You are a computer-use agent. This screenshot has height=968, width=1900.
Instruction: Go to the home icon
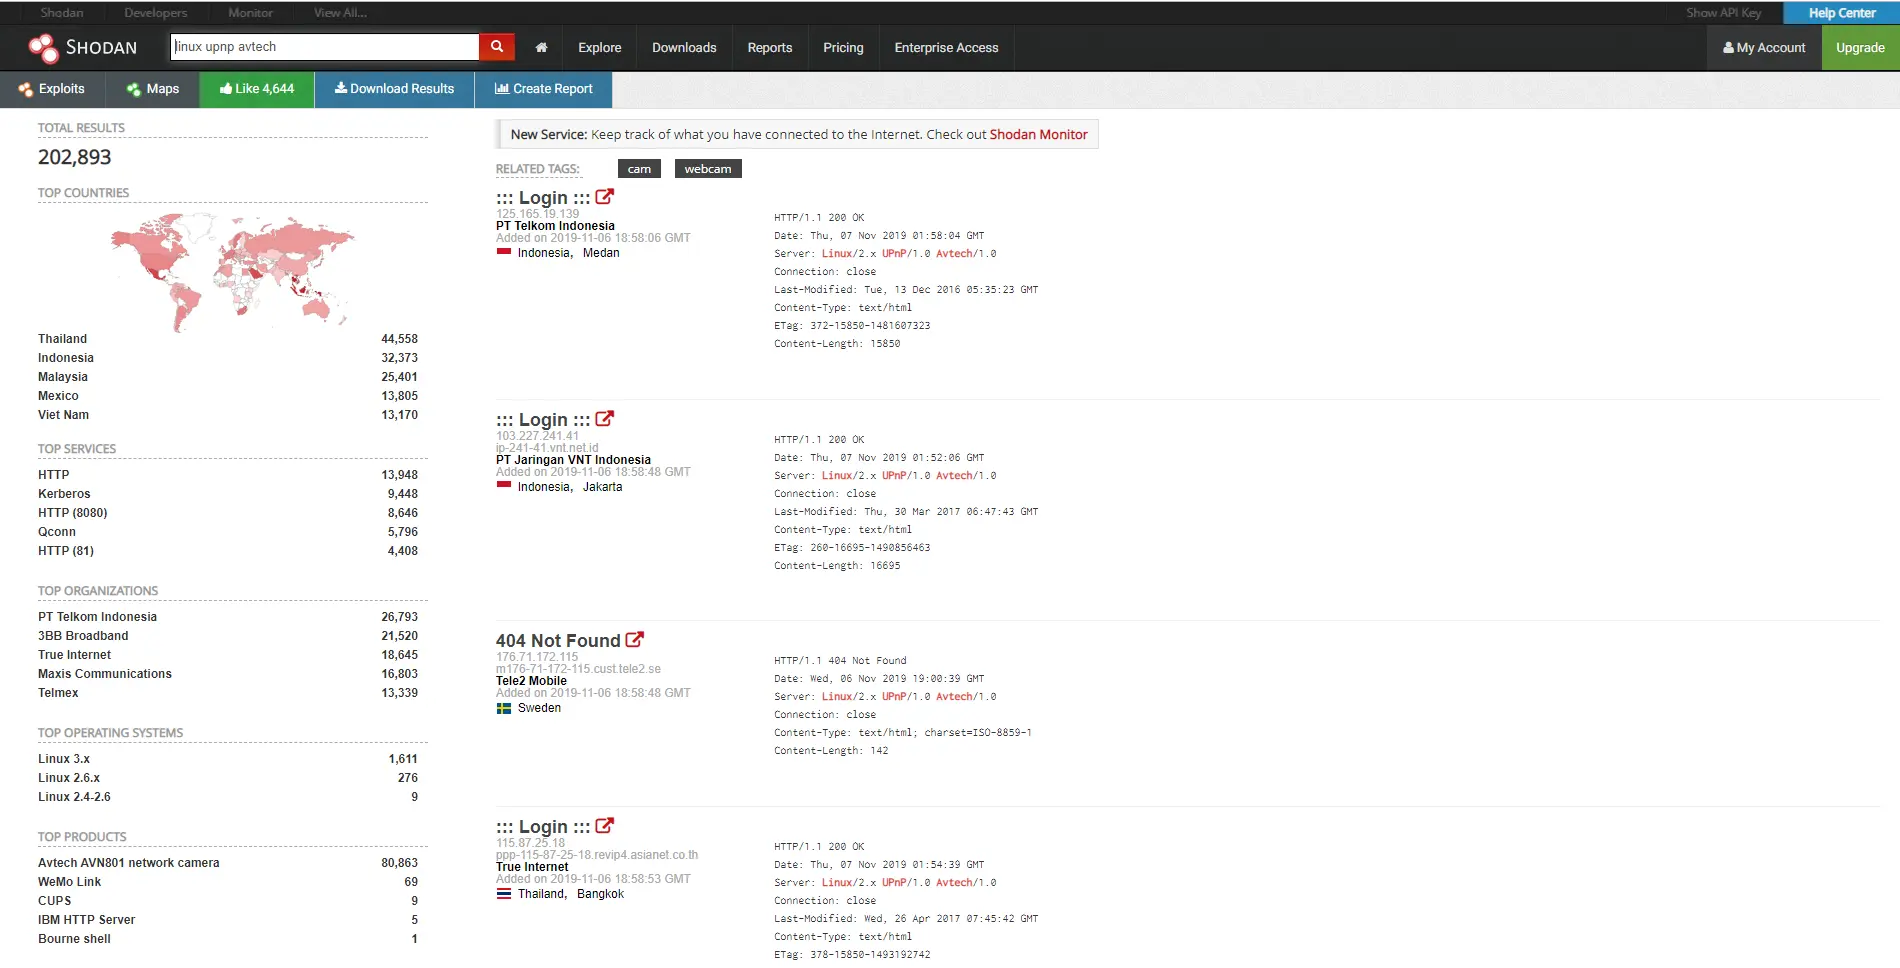point(541,48)
